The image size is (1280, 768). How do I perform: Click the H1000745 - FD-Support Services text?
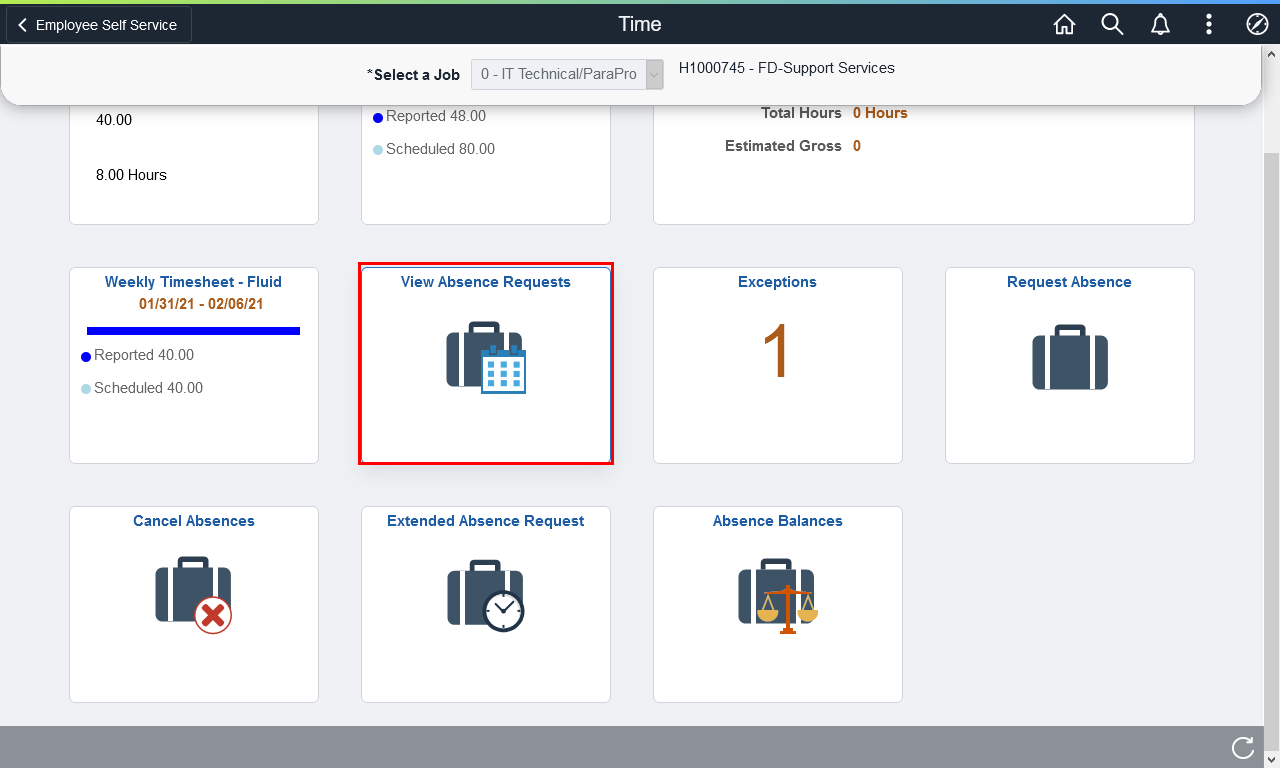(787, 68)
